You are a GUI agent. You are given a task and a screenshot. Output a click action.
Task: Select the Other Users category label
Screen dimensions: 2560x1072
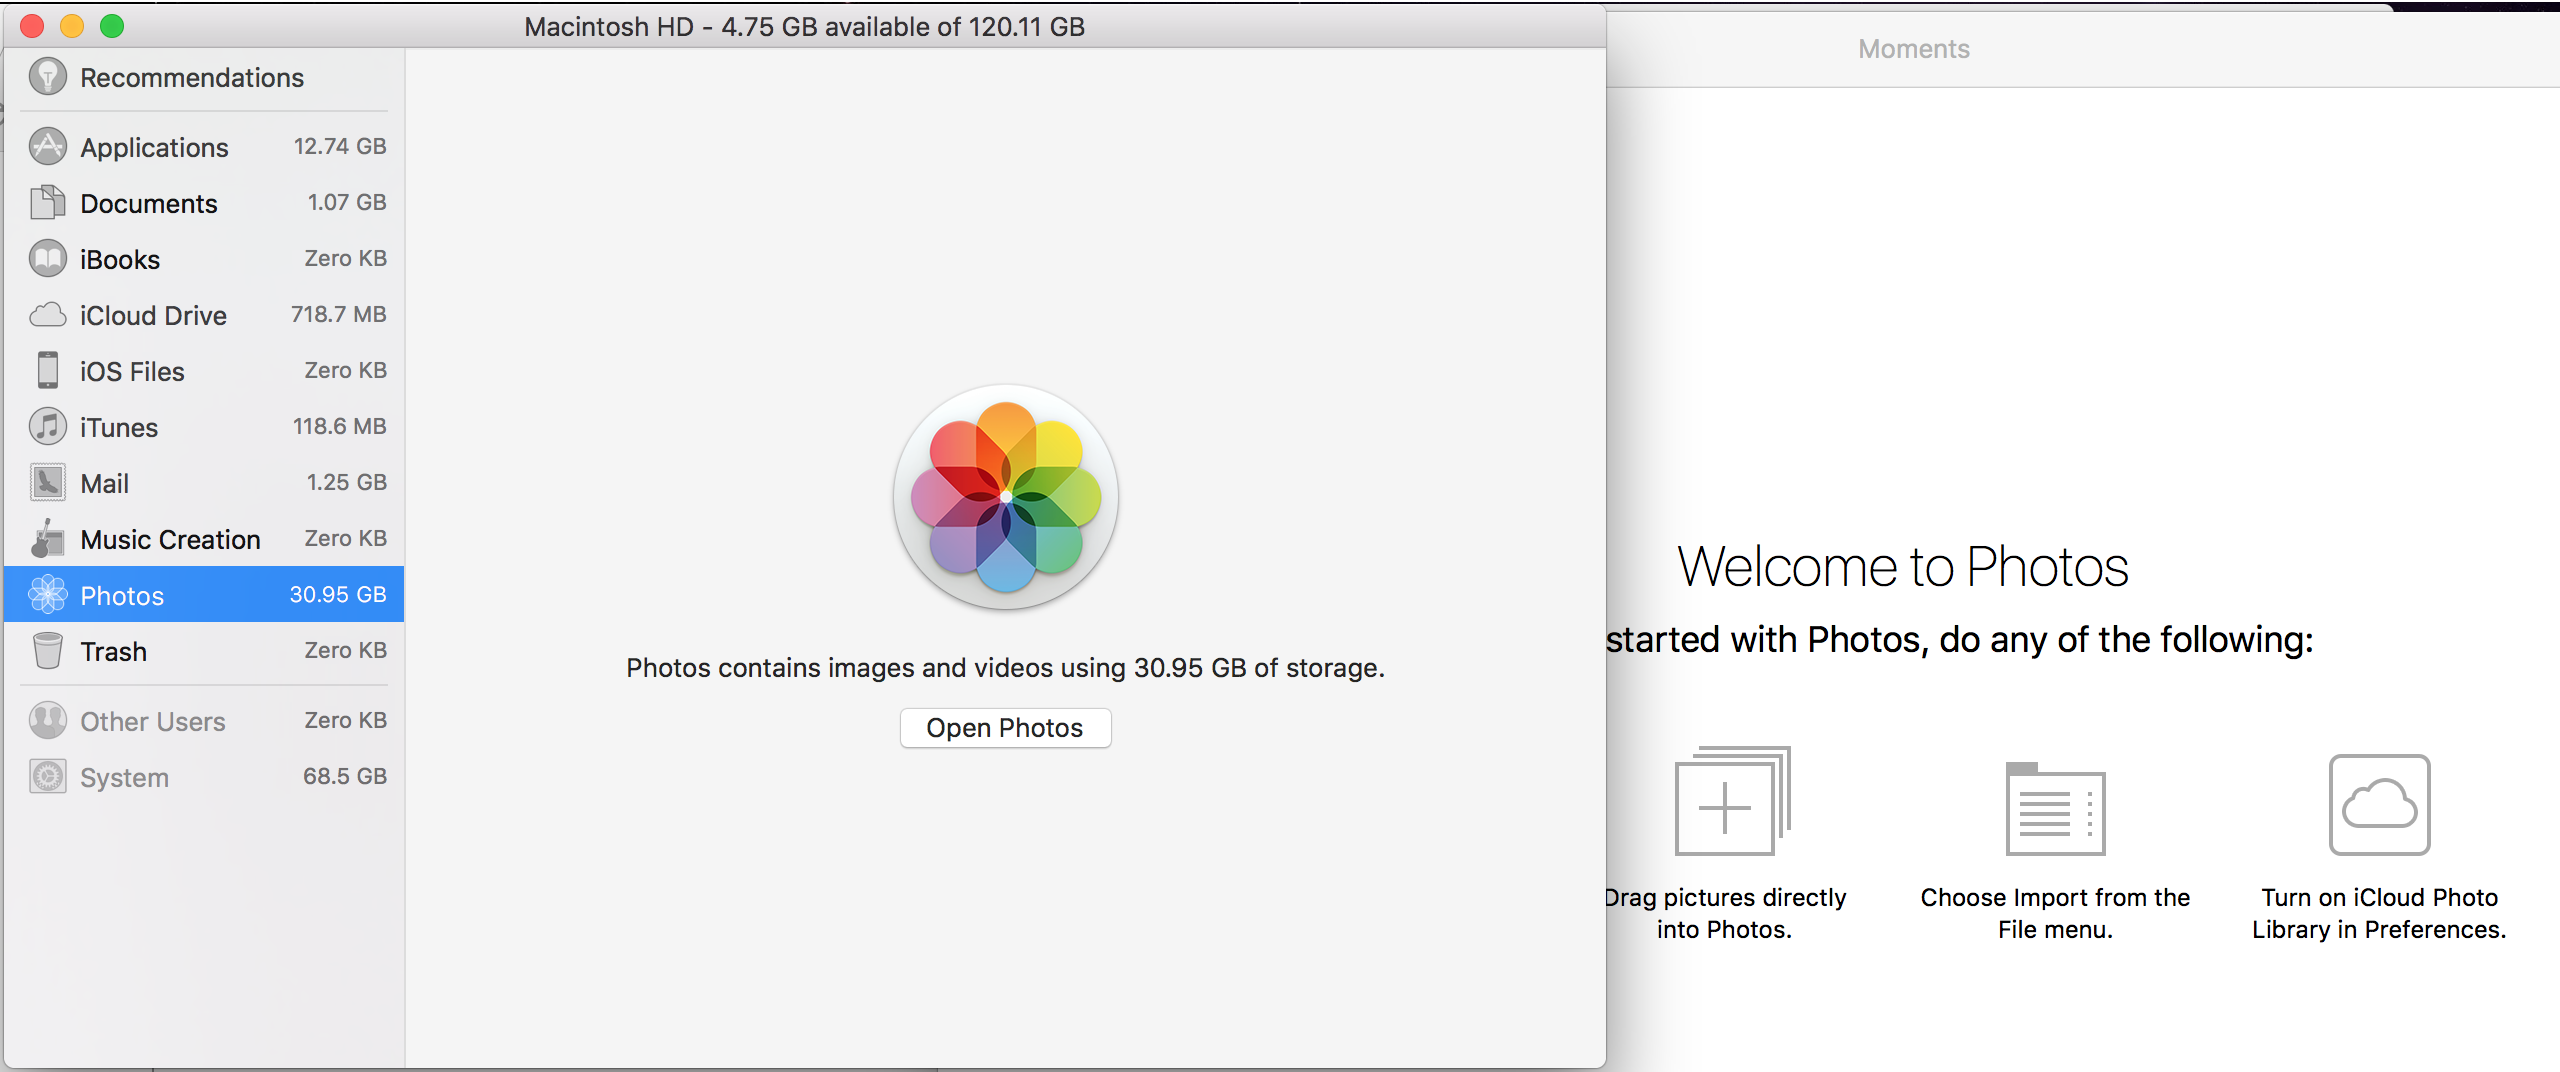[153, 722]
